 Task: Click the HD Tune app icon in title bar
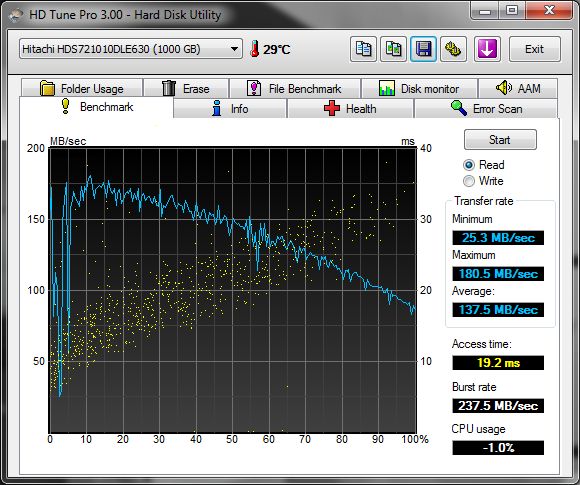point(16,15)
